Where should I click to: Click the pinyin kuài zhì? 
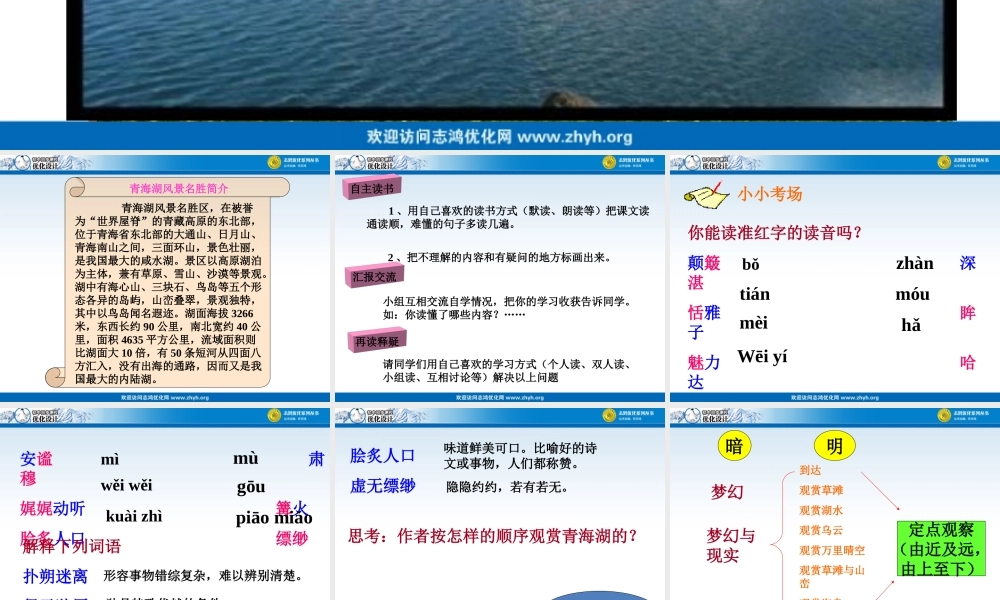tap(134, 516)
